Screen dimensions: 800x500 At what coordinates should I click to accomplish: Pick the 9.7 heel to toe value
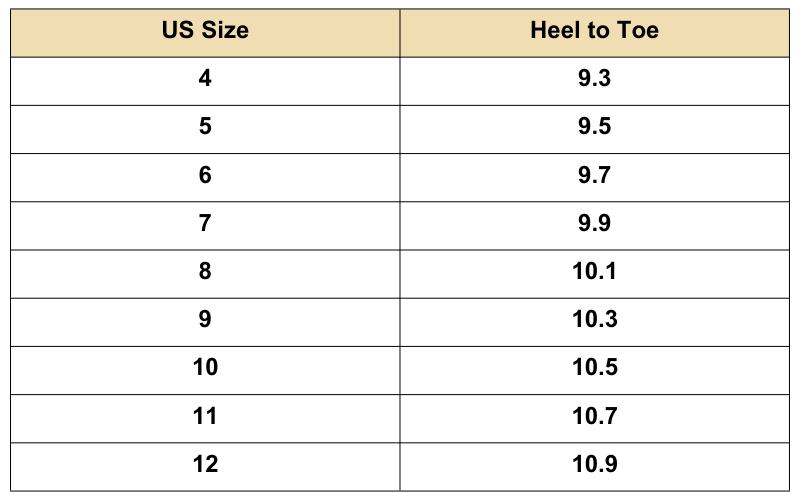(594, 175)
